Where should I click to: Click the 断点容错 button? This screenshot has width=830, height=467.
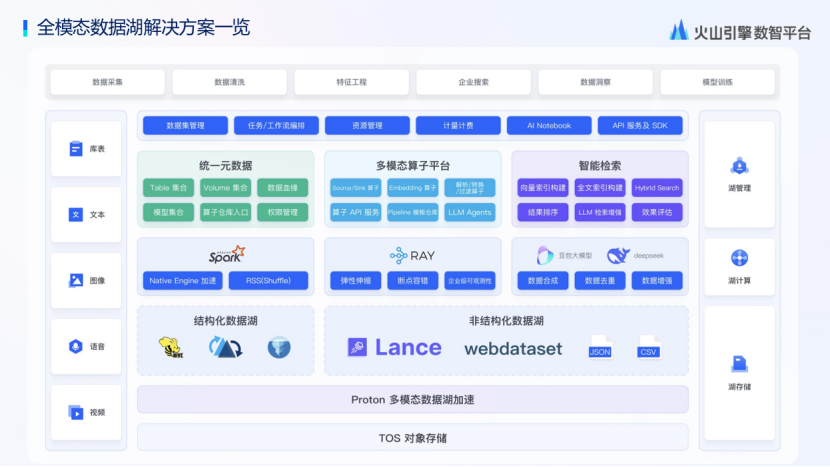coord(413,281)
